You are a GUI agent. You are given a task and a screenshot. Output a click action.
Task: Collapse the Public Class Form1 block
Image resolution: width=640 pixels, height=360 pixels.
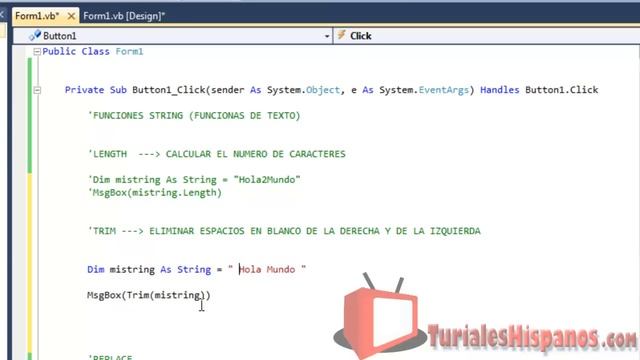click(x=37, y=51)
